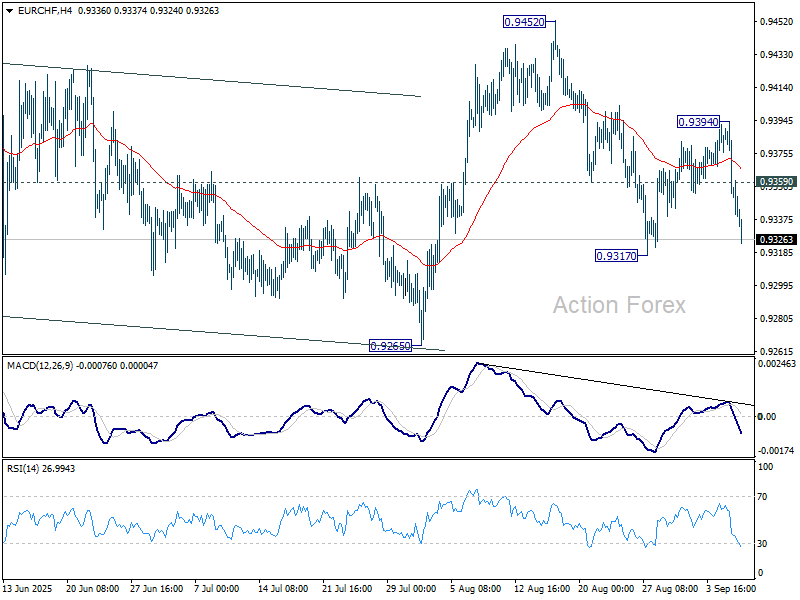Select the 0.93590 level tag on price axis
The image size is (800, 600).
click(x=776, y=183)
